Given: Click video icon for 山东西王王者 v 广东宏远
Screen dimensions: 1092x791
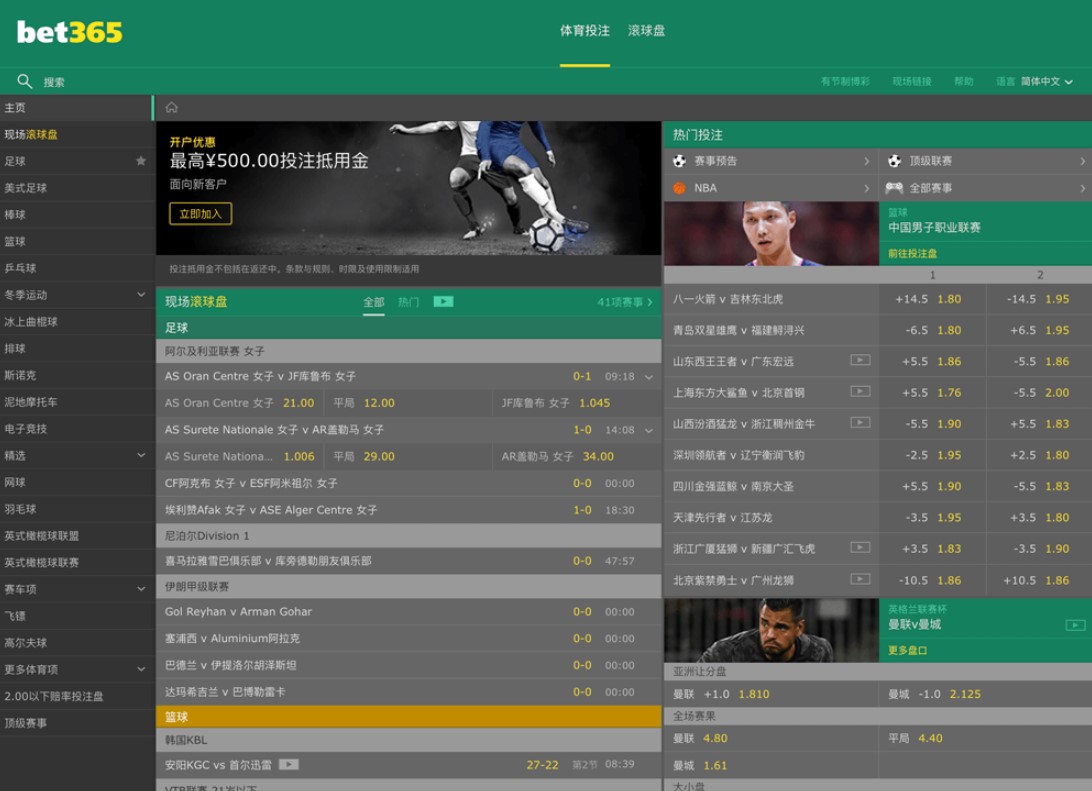Looking at the screenshot, I should point(860,360).
